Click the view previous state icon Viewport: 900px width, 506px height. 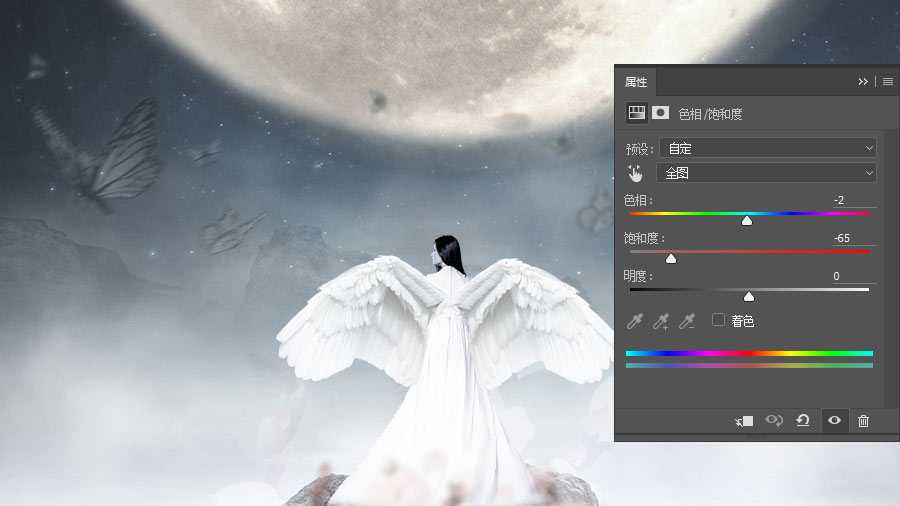pyautogui.click(x=773, y=421)
